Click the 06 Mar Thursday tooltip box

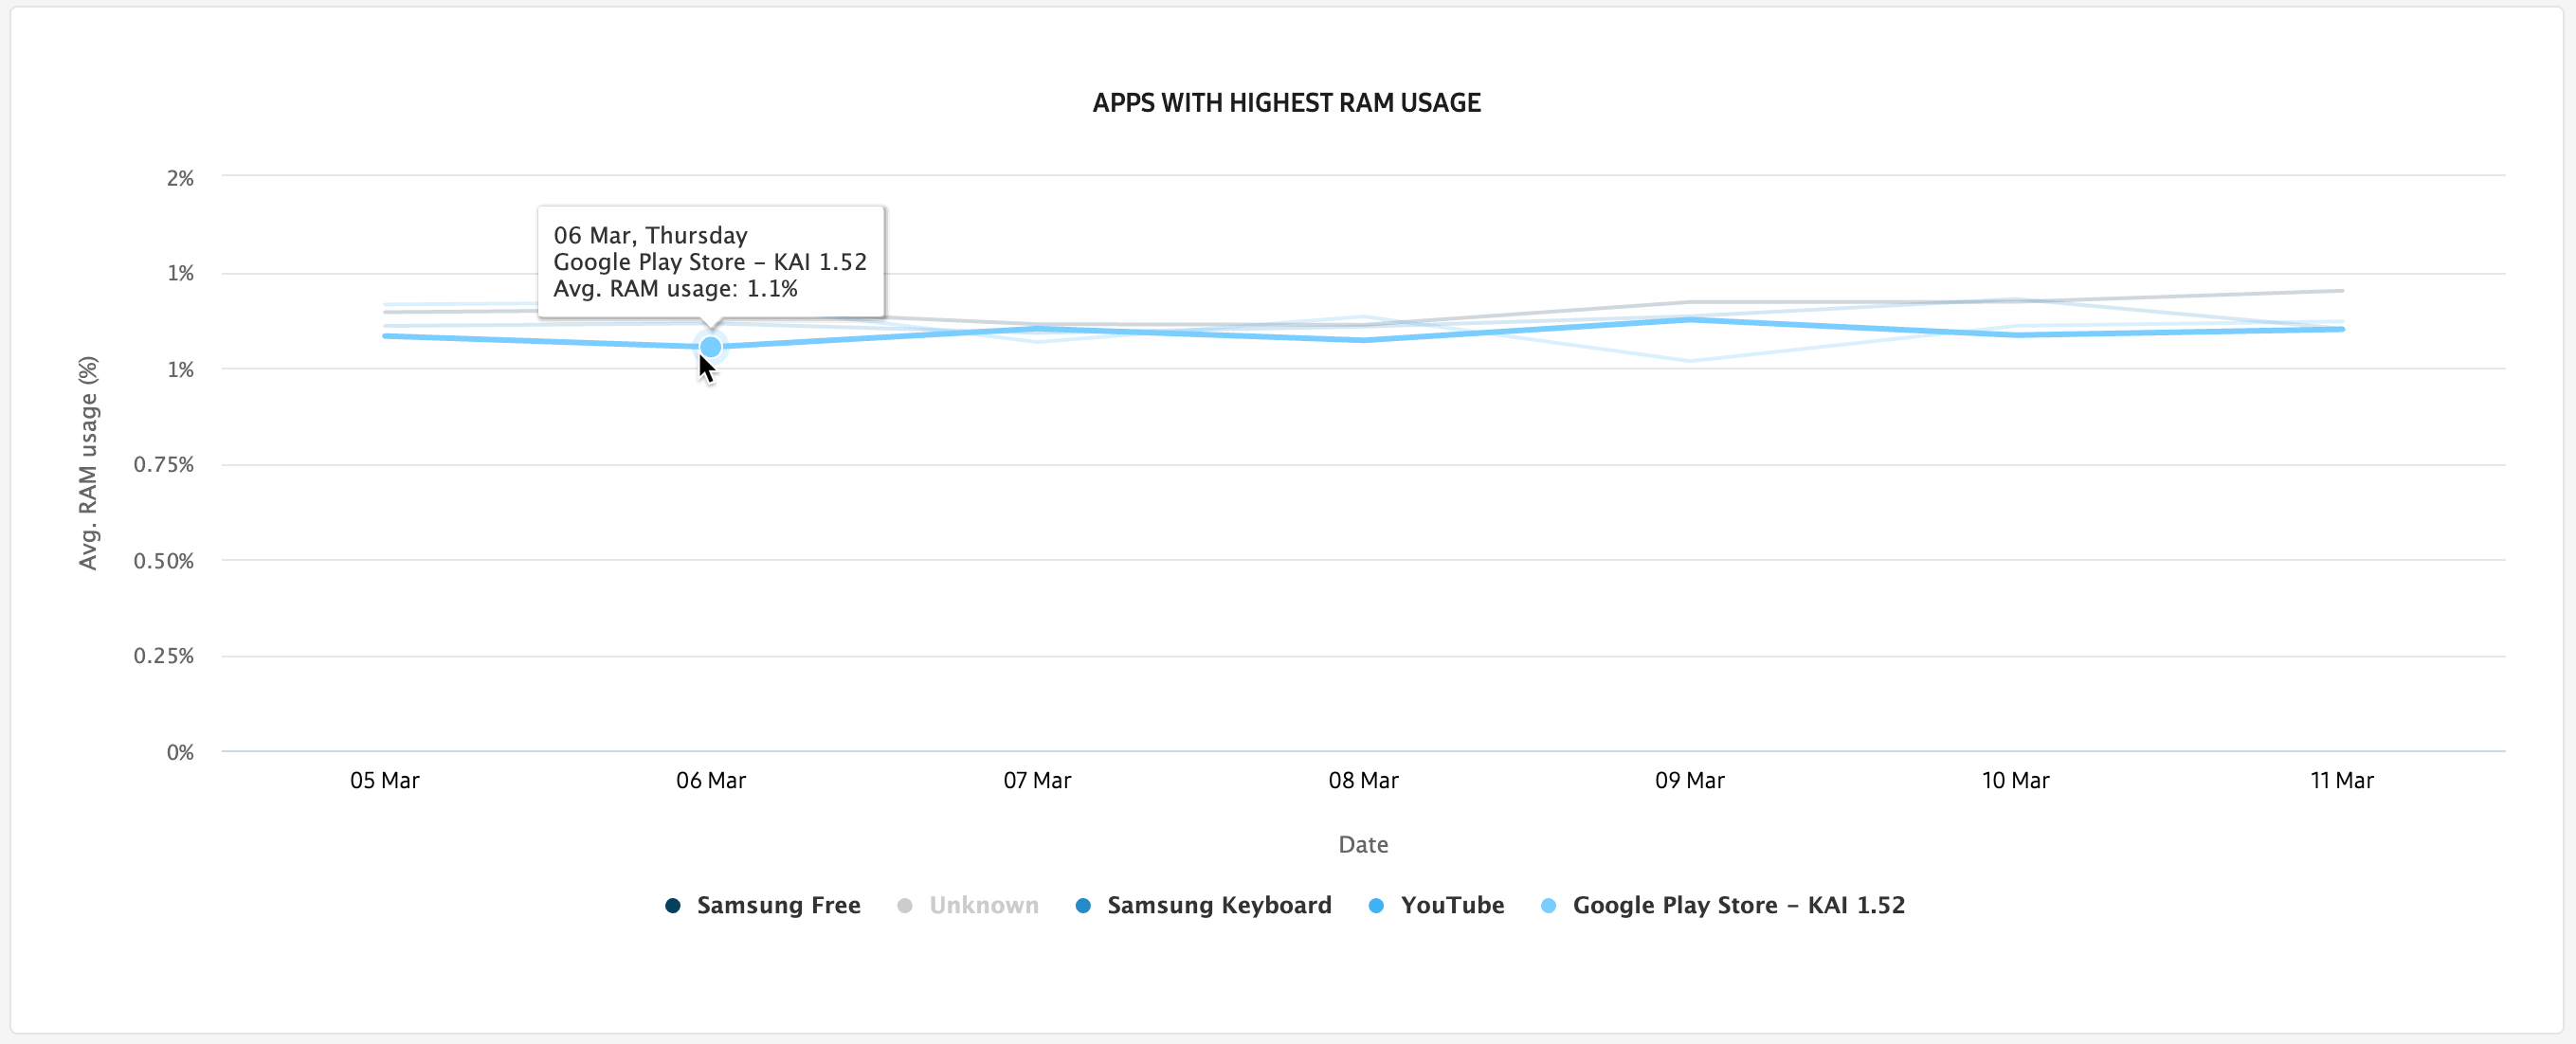pos(710,262)
